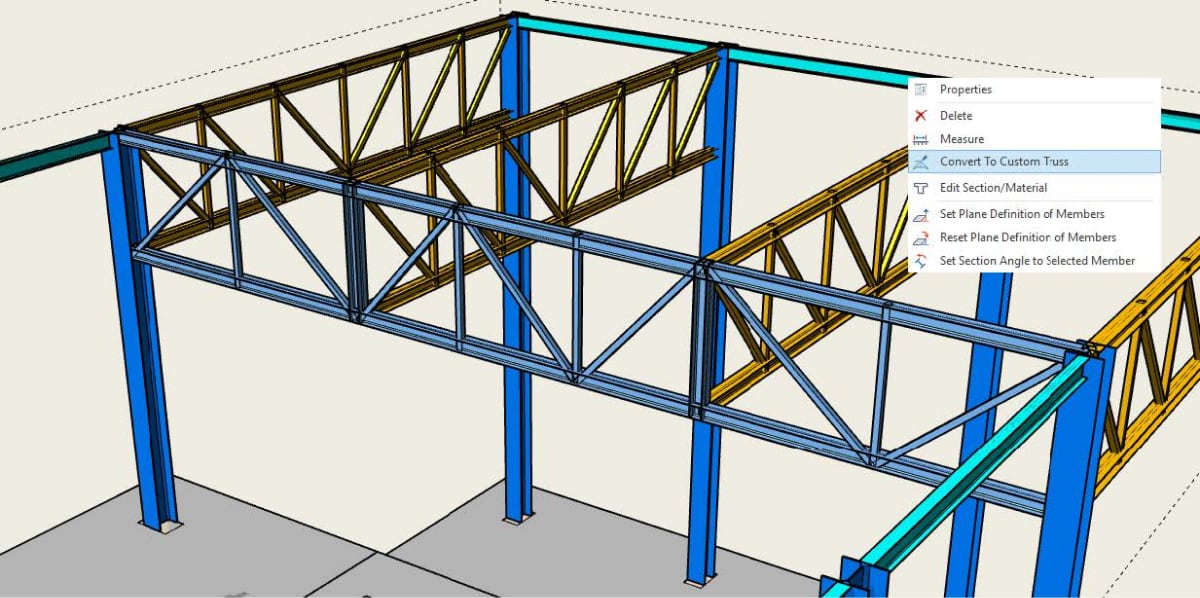
Task: Choose Delete in the context menu
Action: pos(1034,116)
